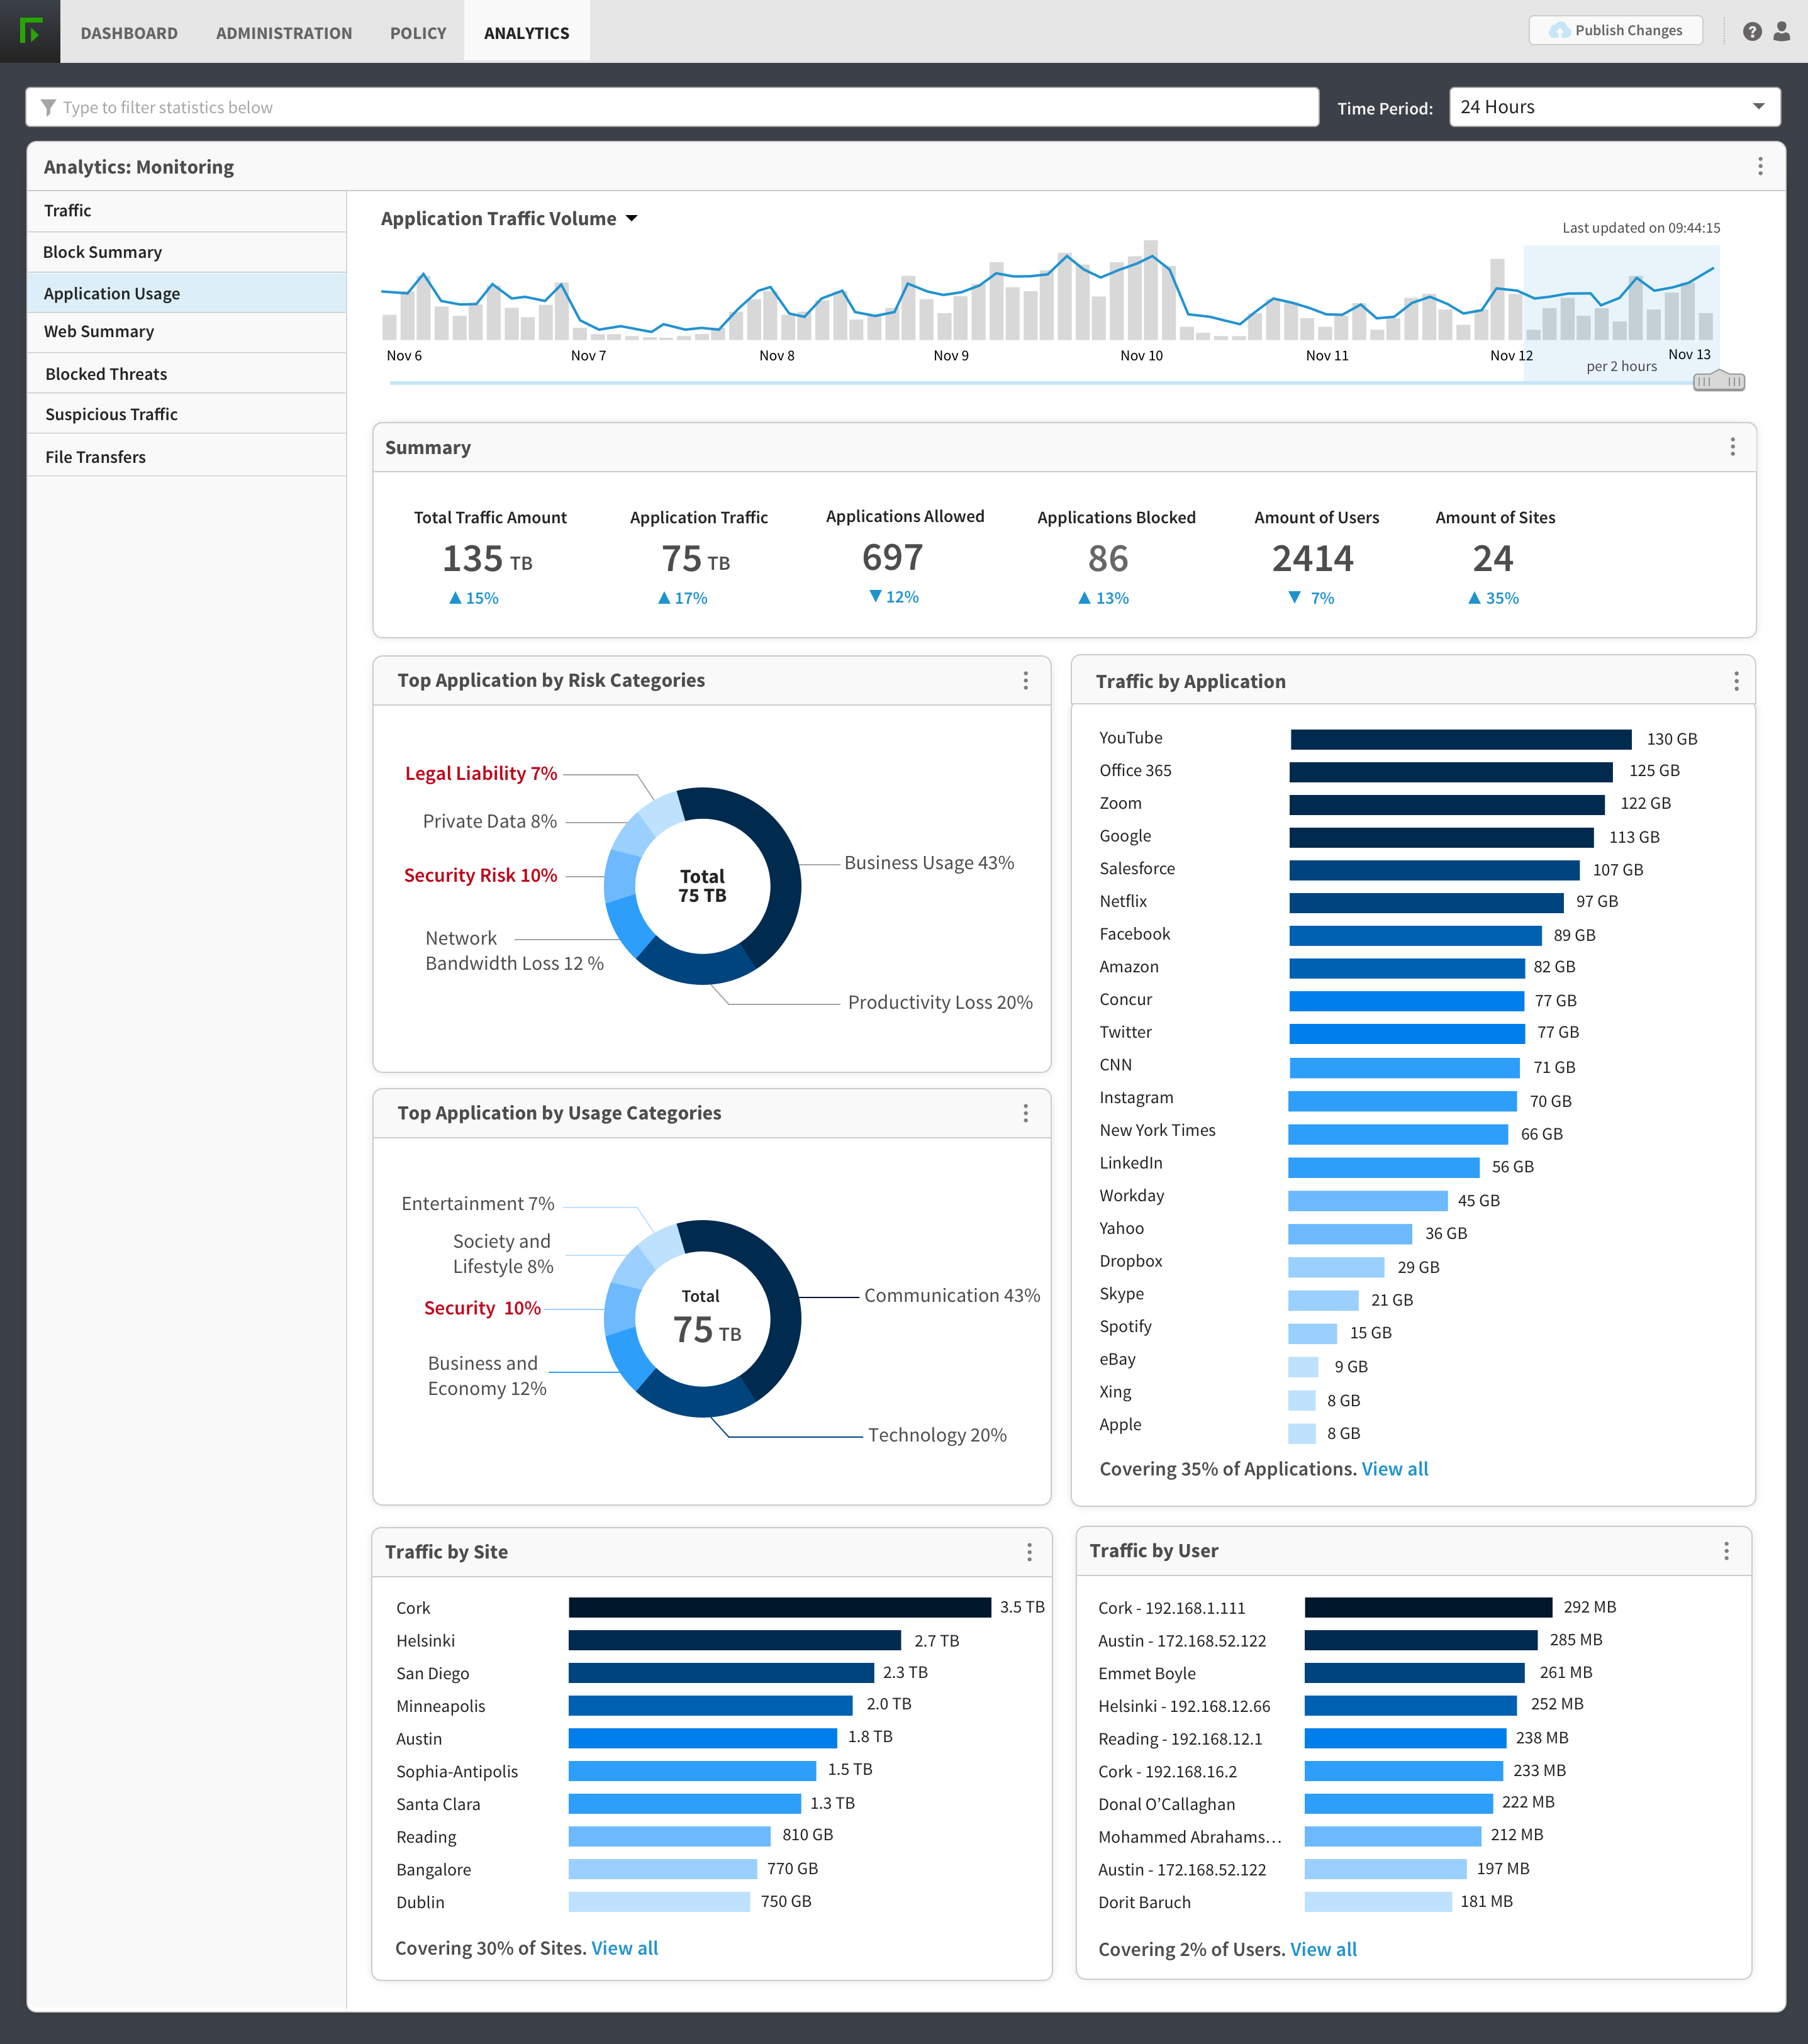Click Applications Blocked value 86
The image size is (1808, 2044).
pos(1107,559)
